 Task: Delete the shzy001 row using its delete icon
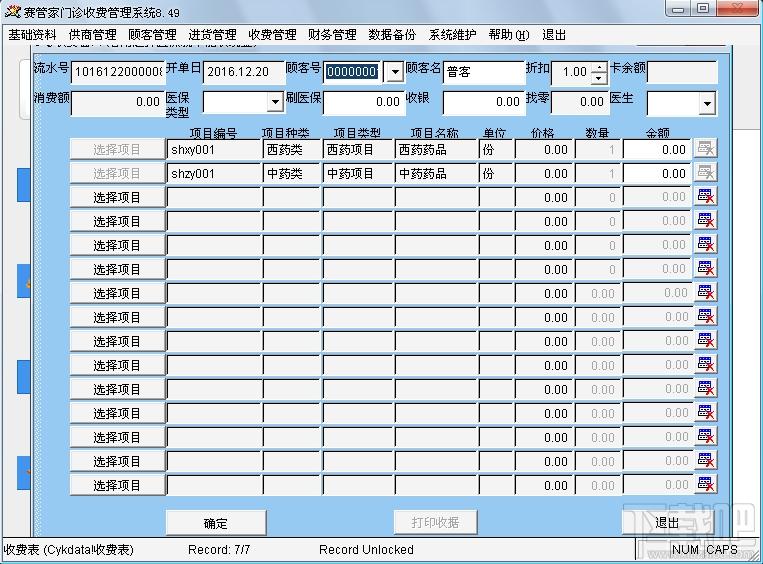[x=705, y=173]
